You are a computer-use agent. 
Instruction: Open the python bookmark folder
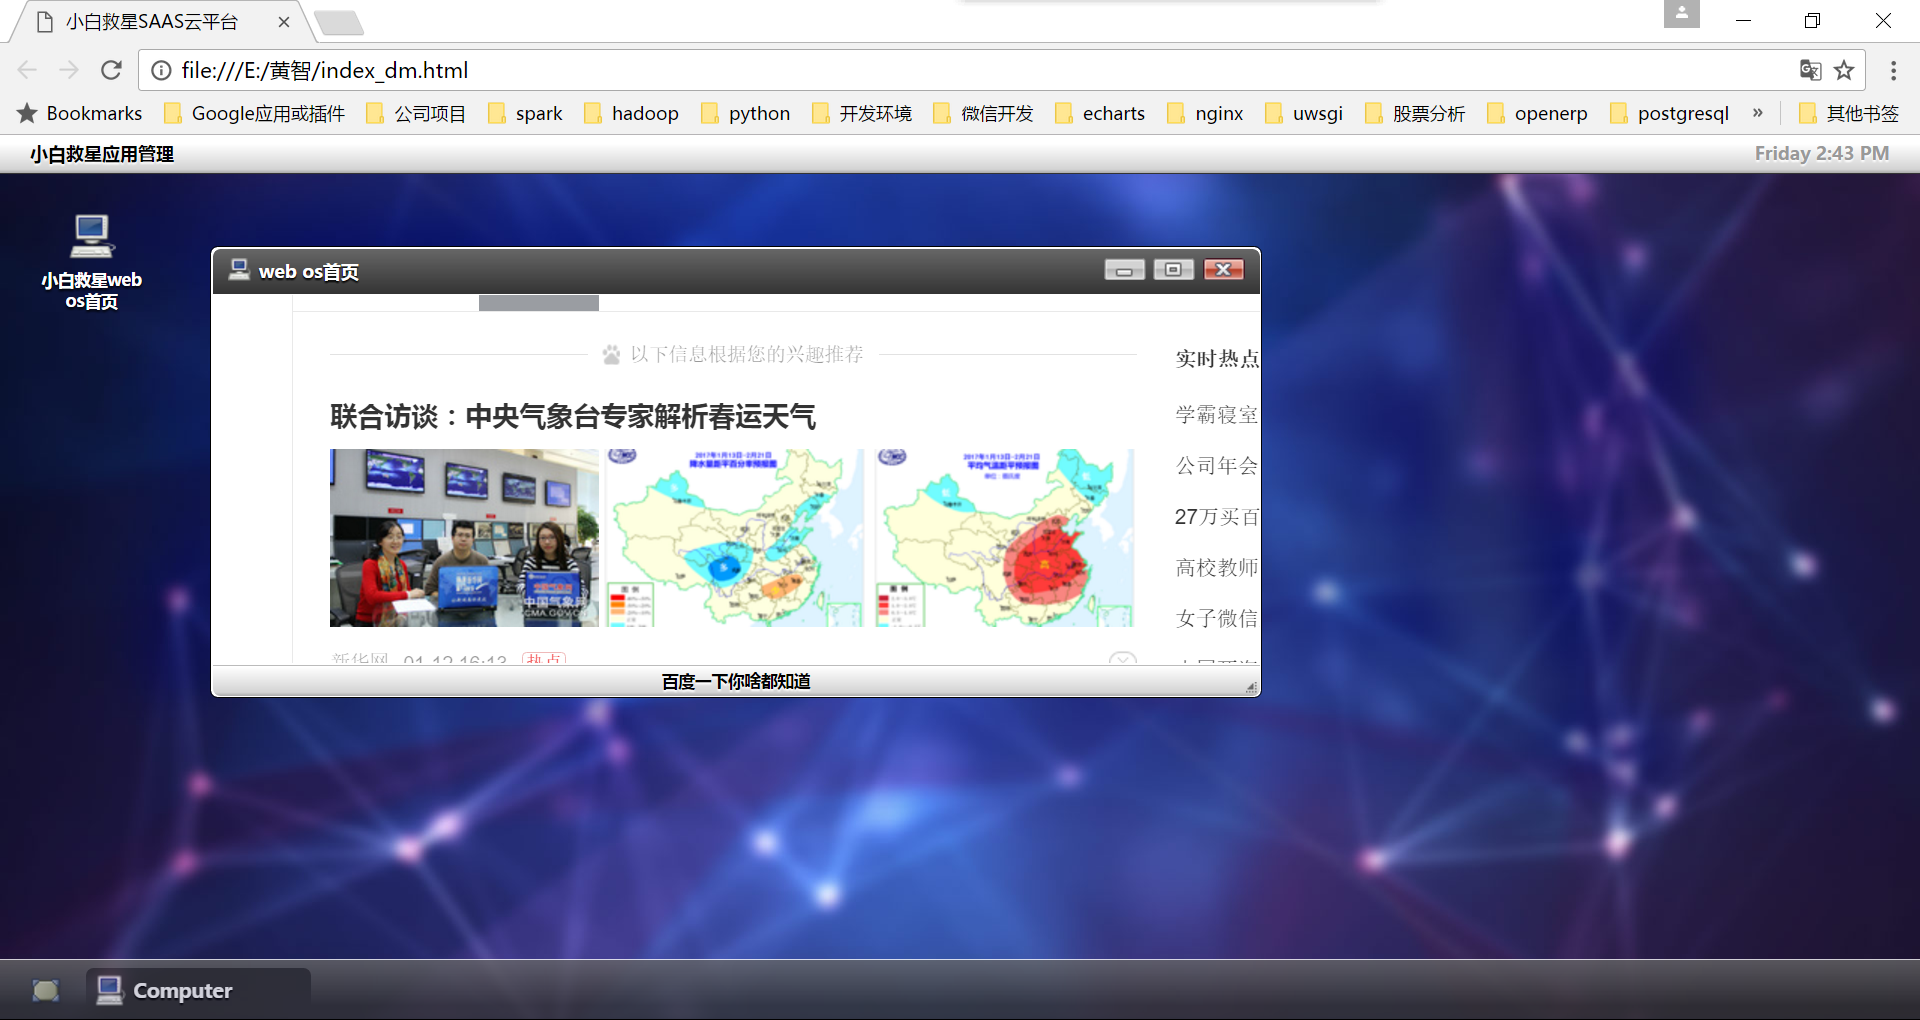(x=745, y=114)
